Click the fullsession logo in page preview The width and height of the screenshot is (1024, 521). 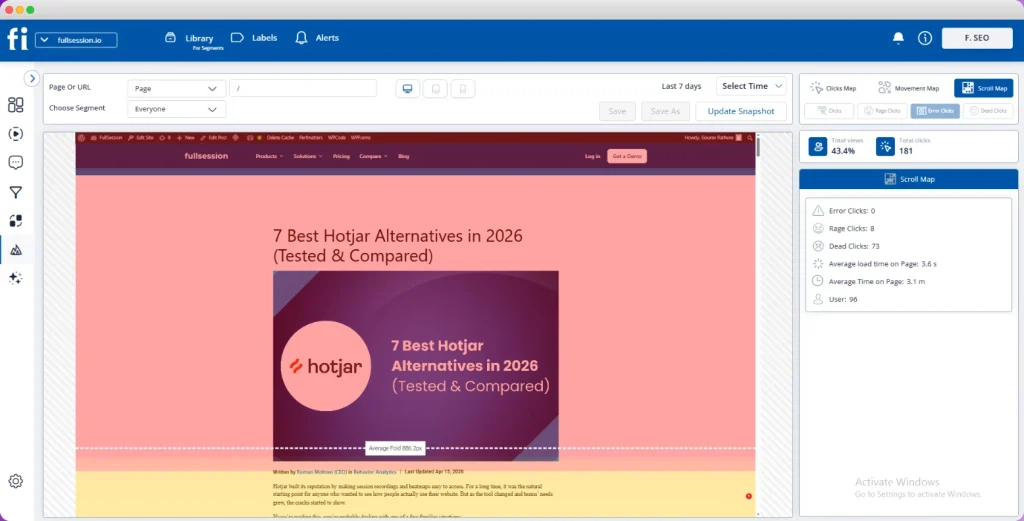point(206,156)
